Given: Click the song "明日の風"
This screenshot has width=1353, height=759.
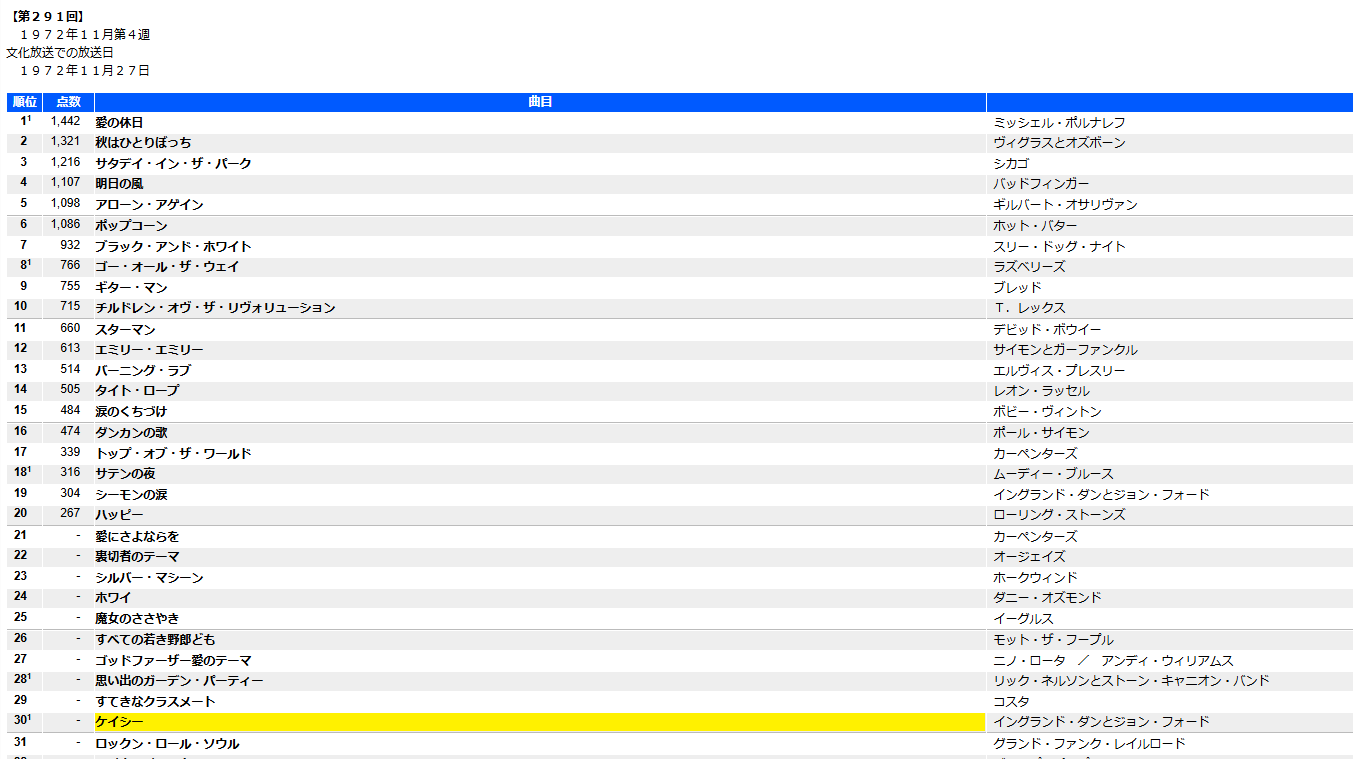Looking at the screenshot, I should (x=119, y=184).
